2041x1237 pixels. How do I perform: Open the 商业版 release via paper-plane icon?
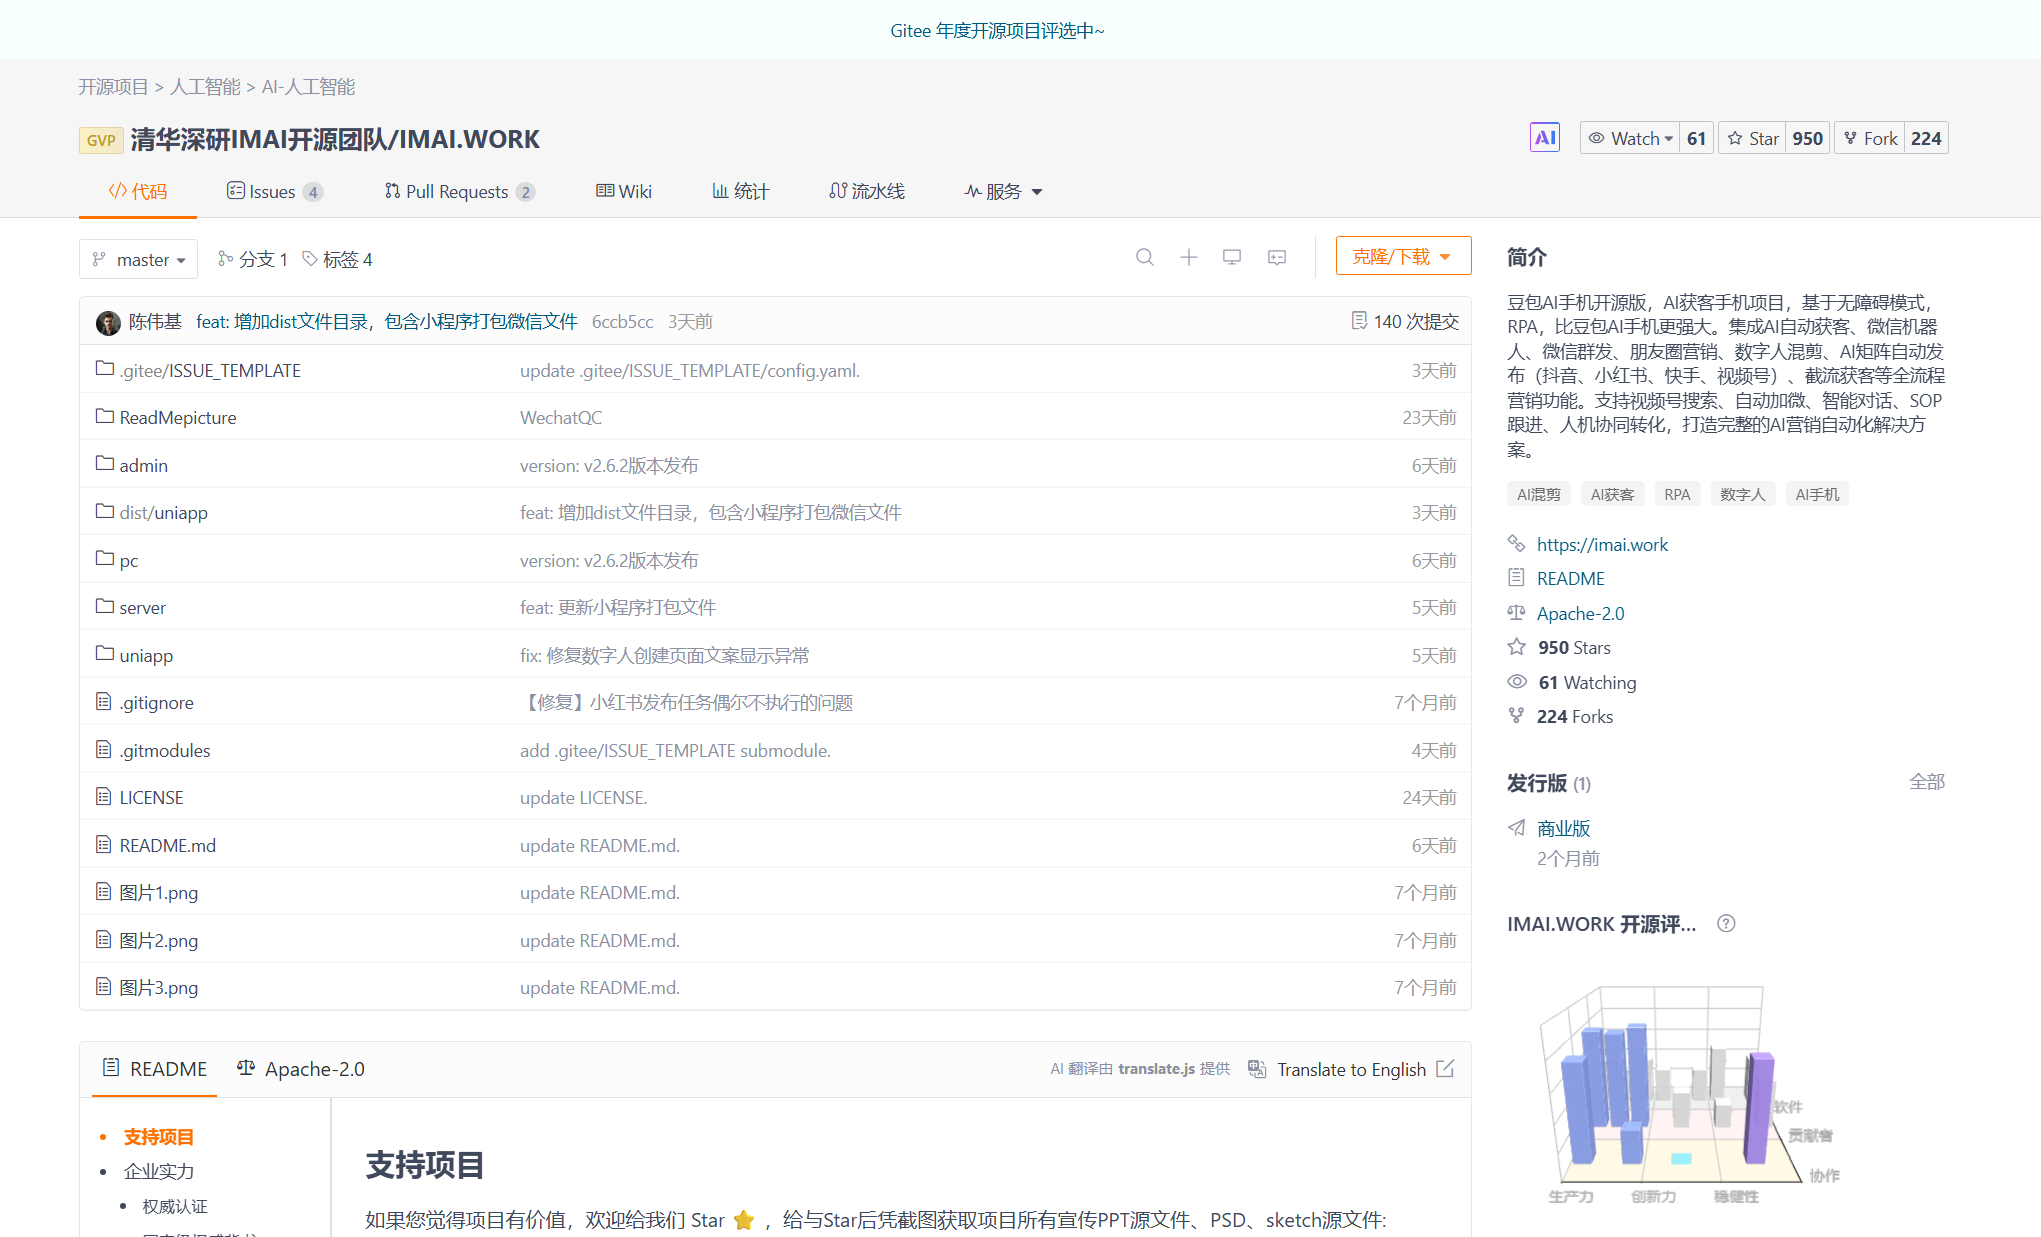tap(1517, 828)
